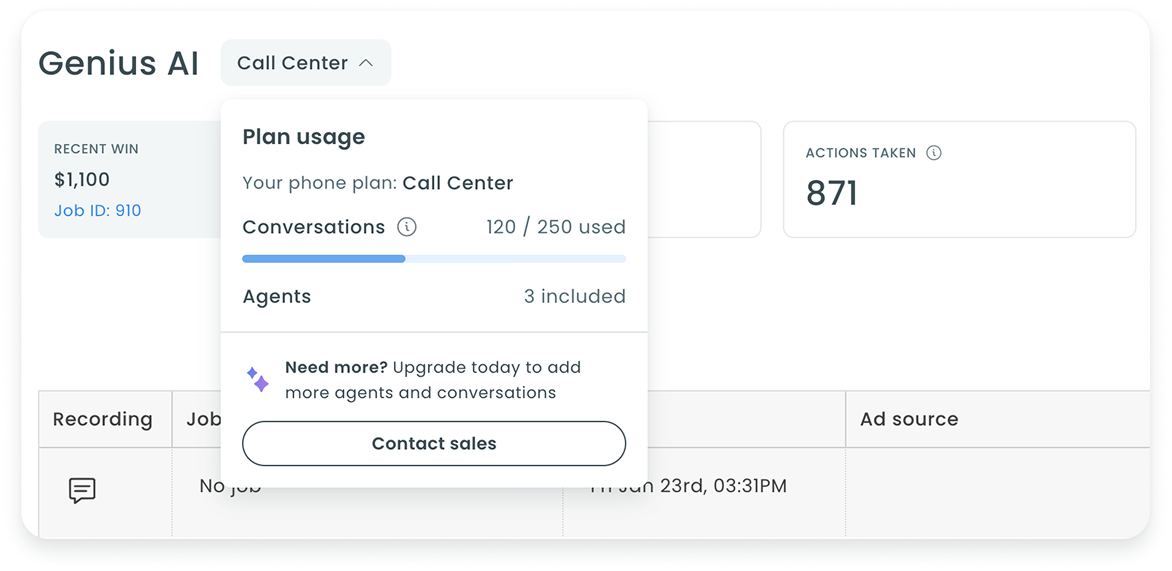1172x571 pixels.
Task: Select the Recording column header
Action: point(103,419)
